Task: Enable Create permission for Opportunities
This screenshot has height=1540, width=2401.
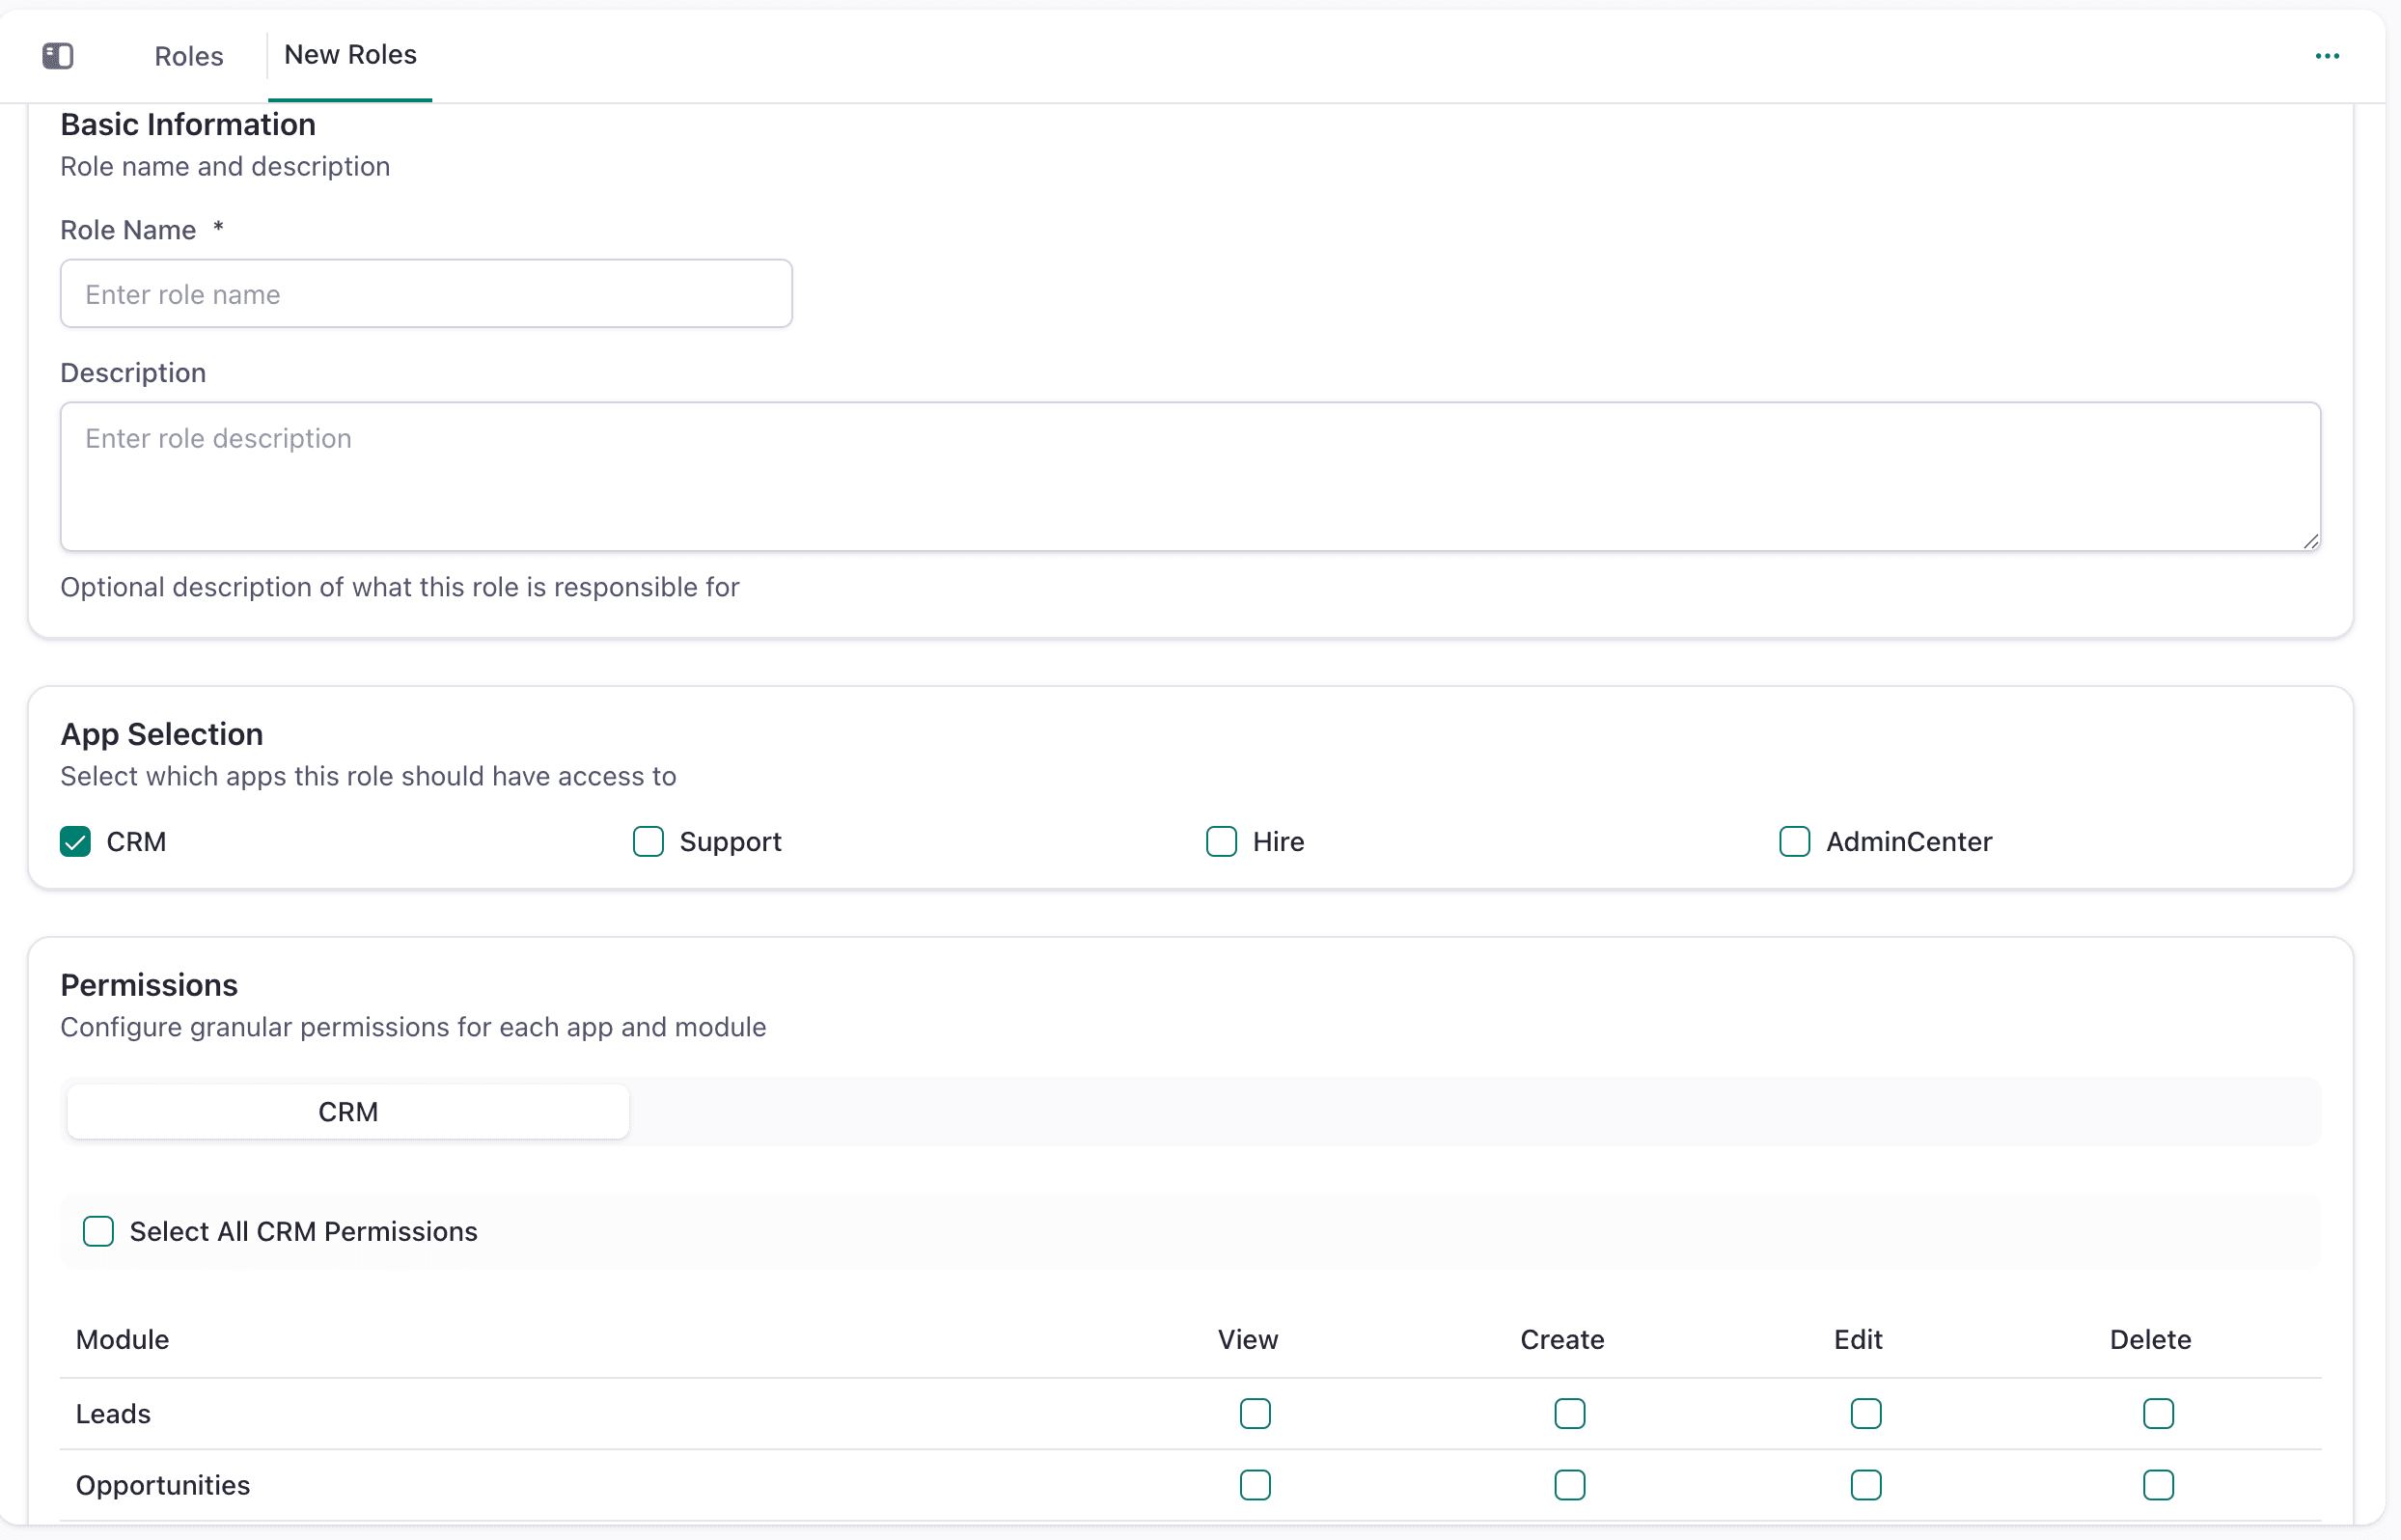Action: (x=1570, y=1485)
